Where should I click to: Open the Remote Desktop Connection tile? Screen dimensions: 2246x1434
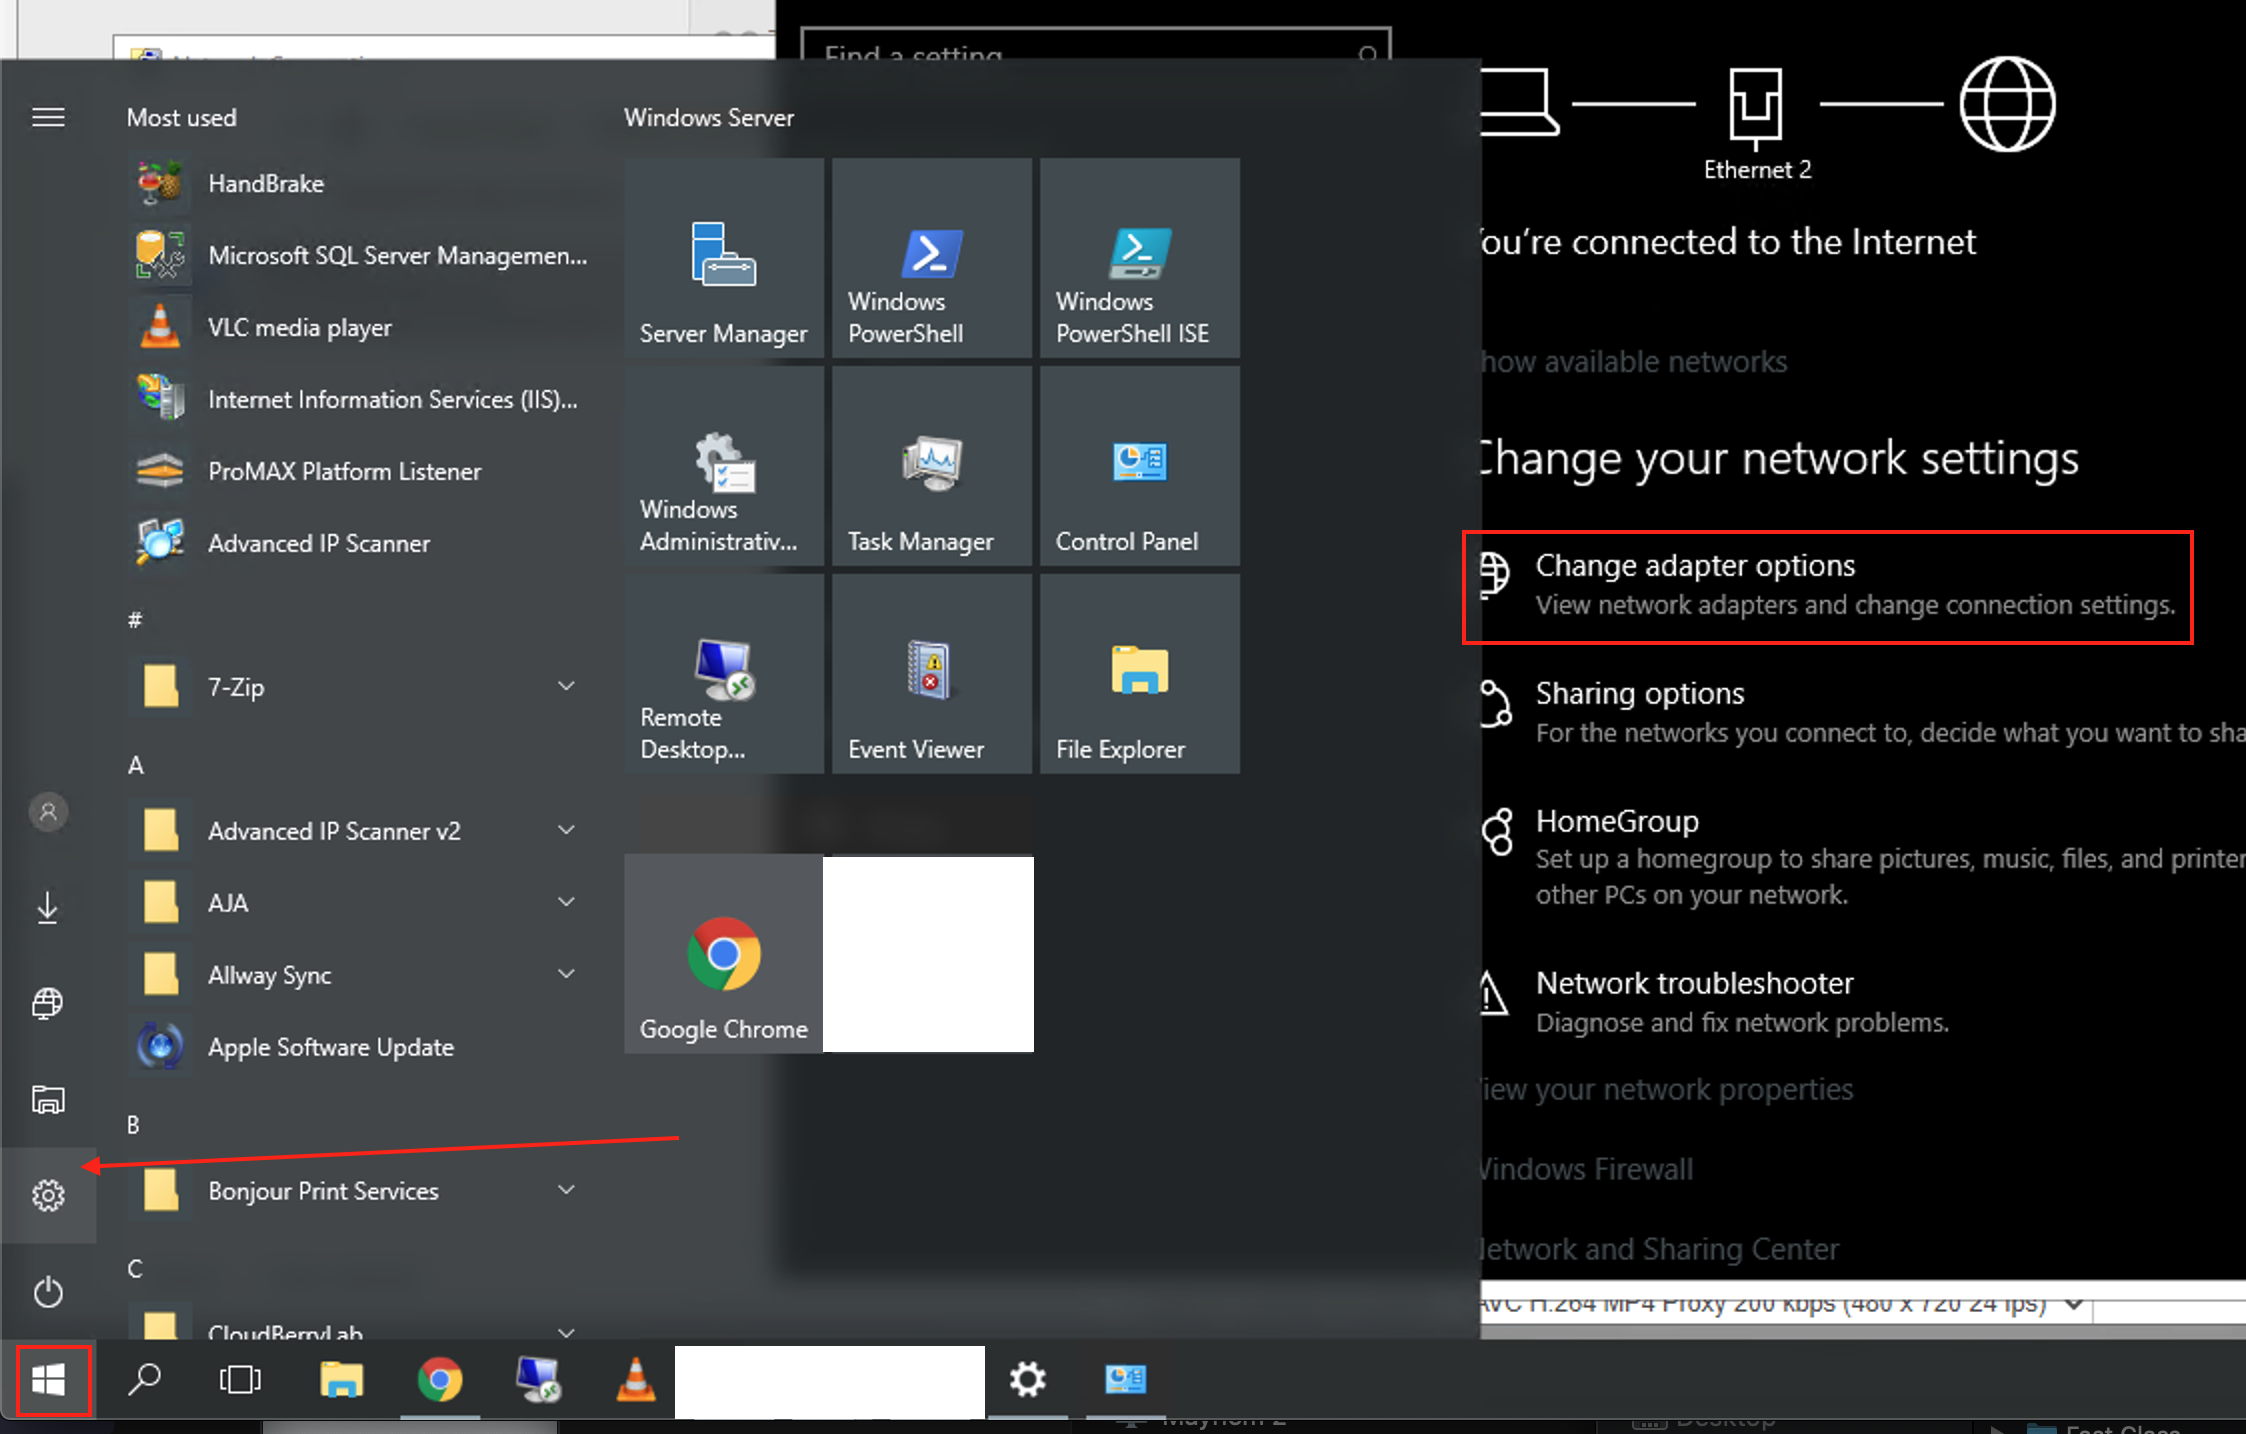tap(724, 674)
